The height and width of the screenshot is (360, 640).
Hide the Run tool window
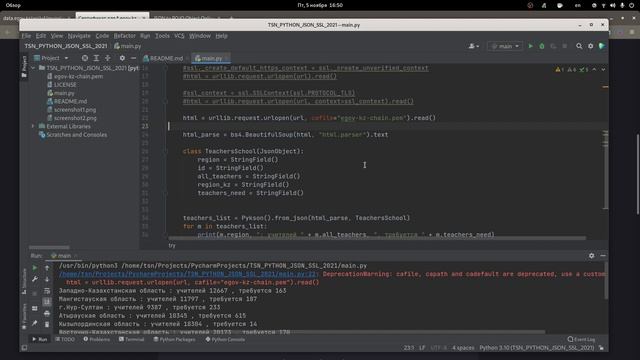(603, 256)
